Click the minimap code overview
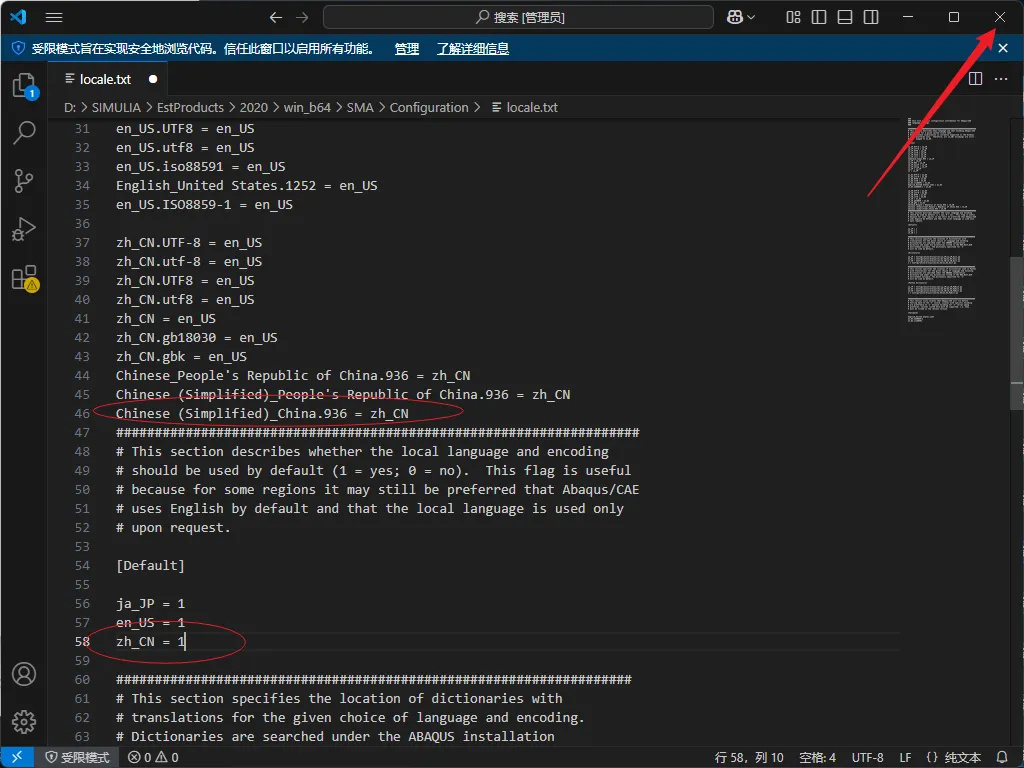Viewport: 1024px width, 768px height. point(941,221)
